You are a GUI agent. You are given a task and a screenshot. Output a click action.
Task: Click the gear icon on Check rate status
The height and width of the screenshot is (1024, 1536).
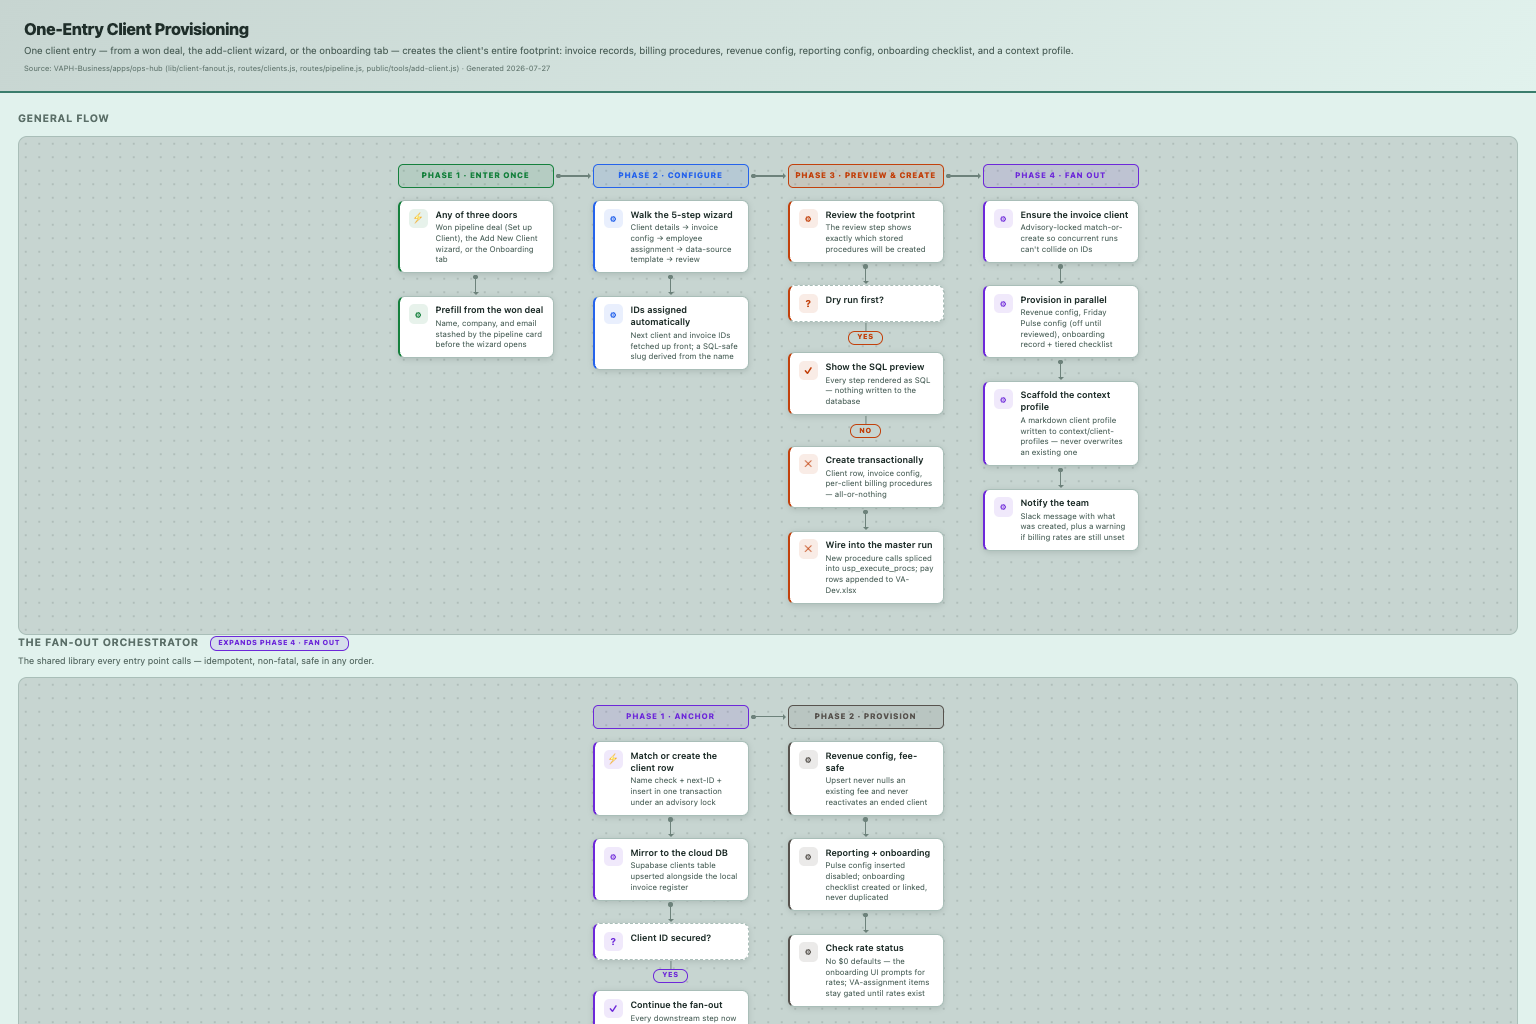[x=808, y=951]
